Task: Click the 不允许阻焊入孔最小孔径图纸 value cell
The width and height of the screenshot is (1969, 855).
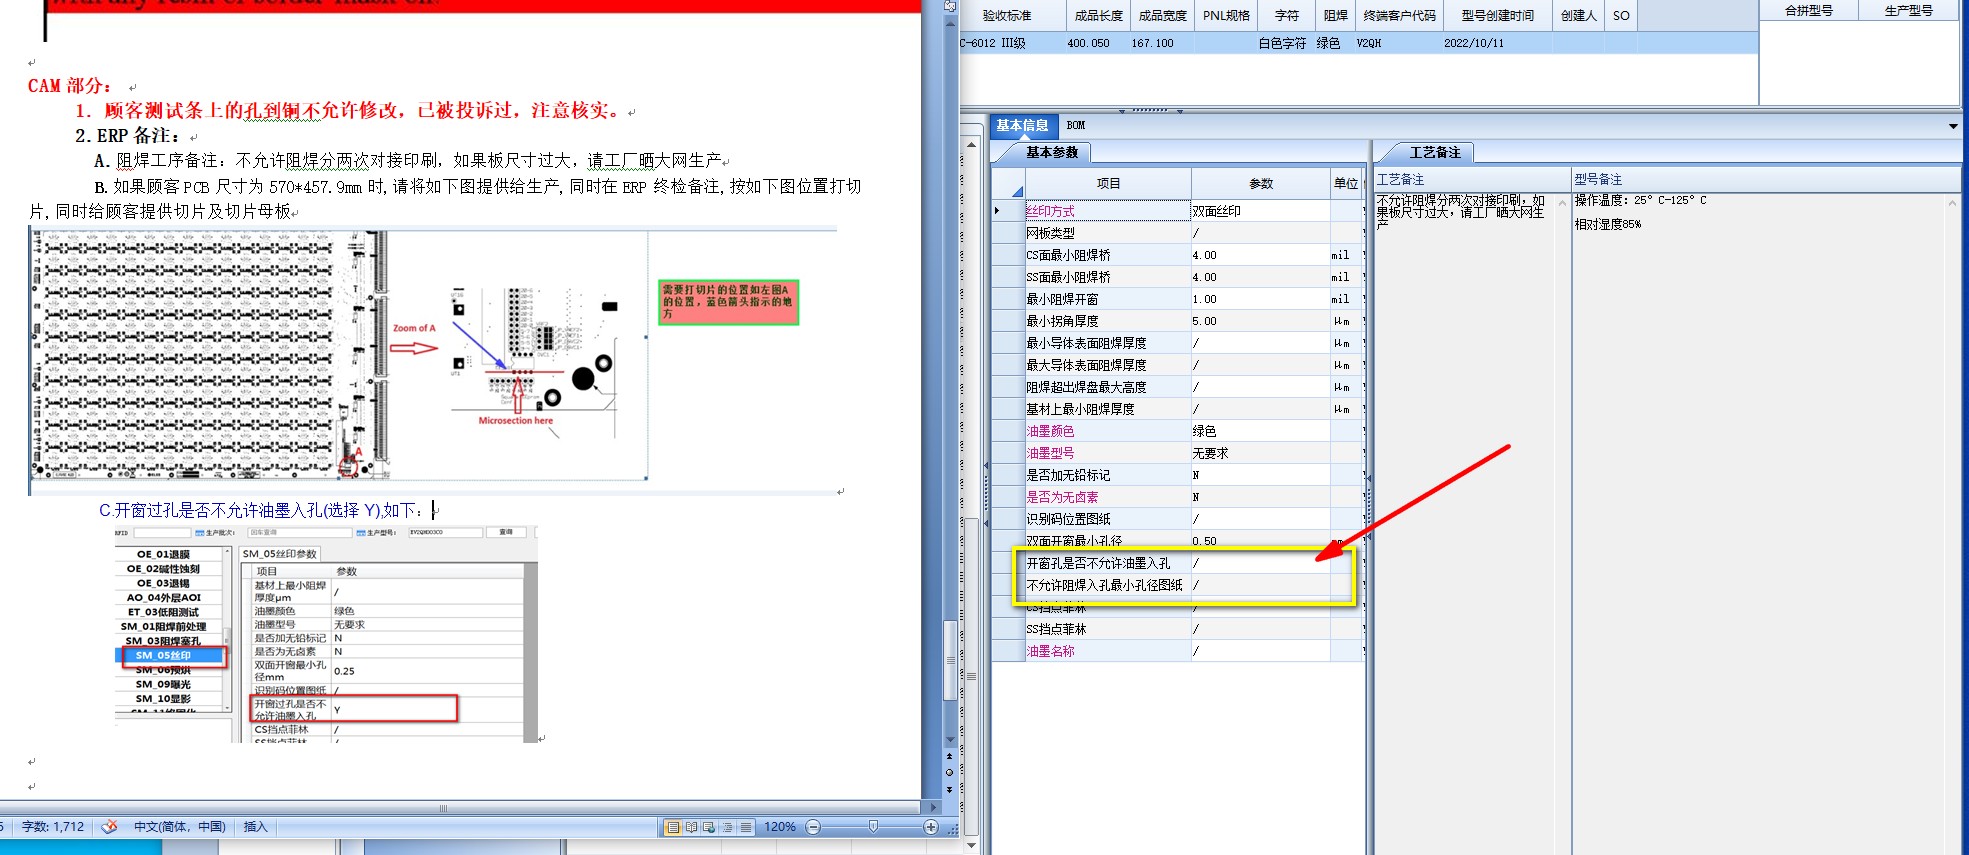Action: (x=1260, y=585)
